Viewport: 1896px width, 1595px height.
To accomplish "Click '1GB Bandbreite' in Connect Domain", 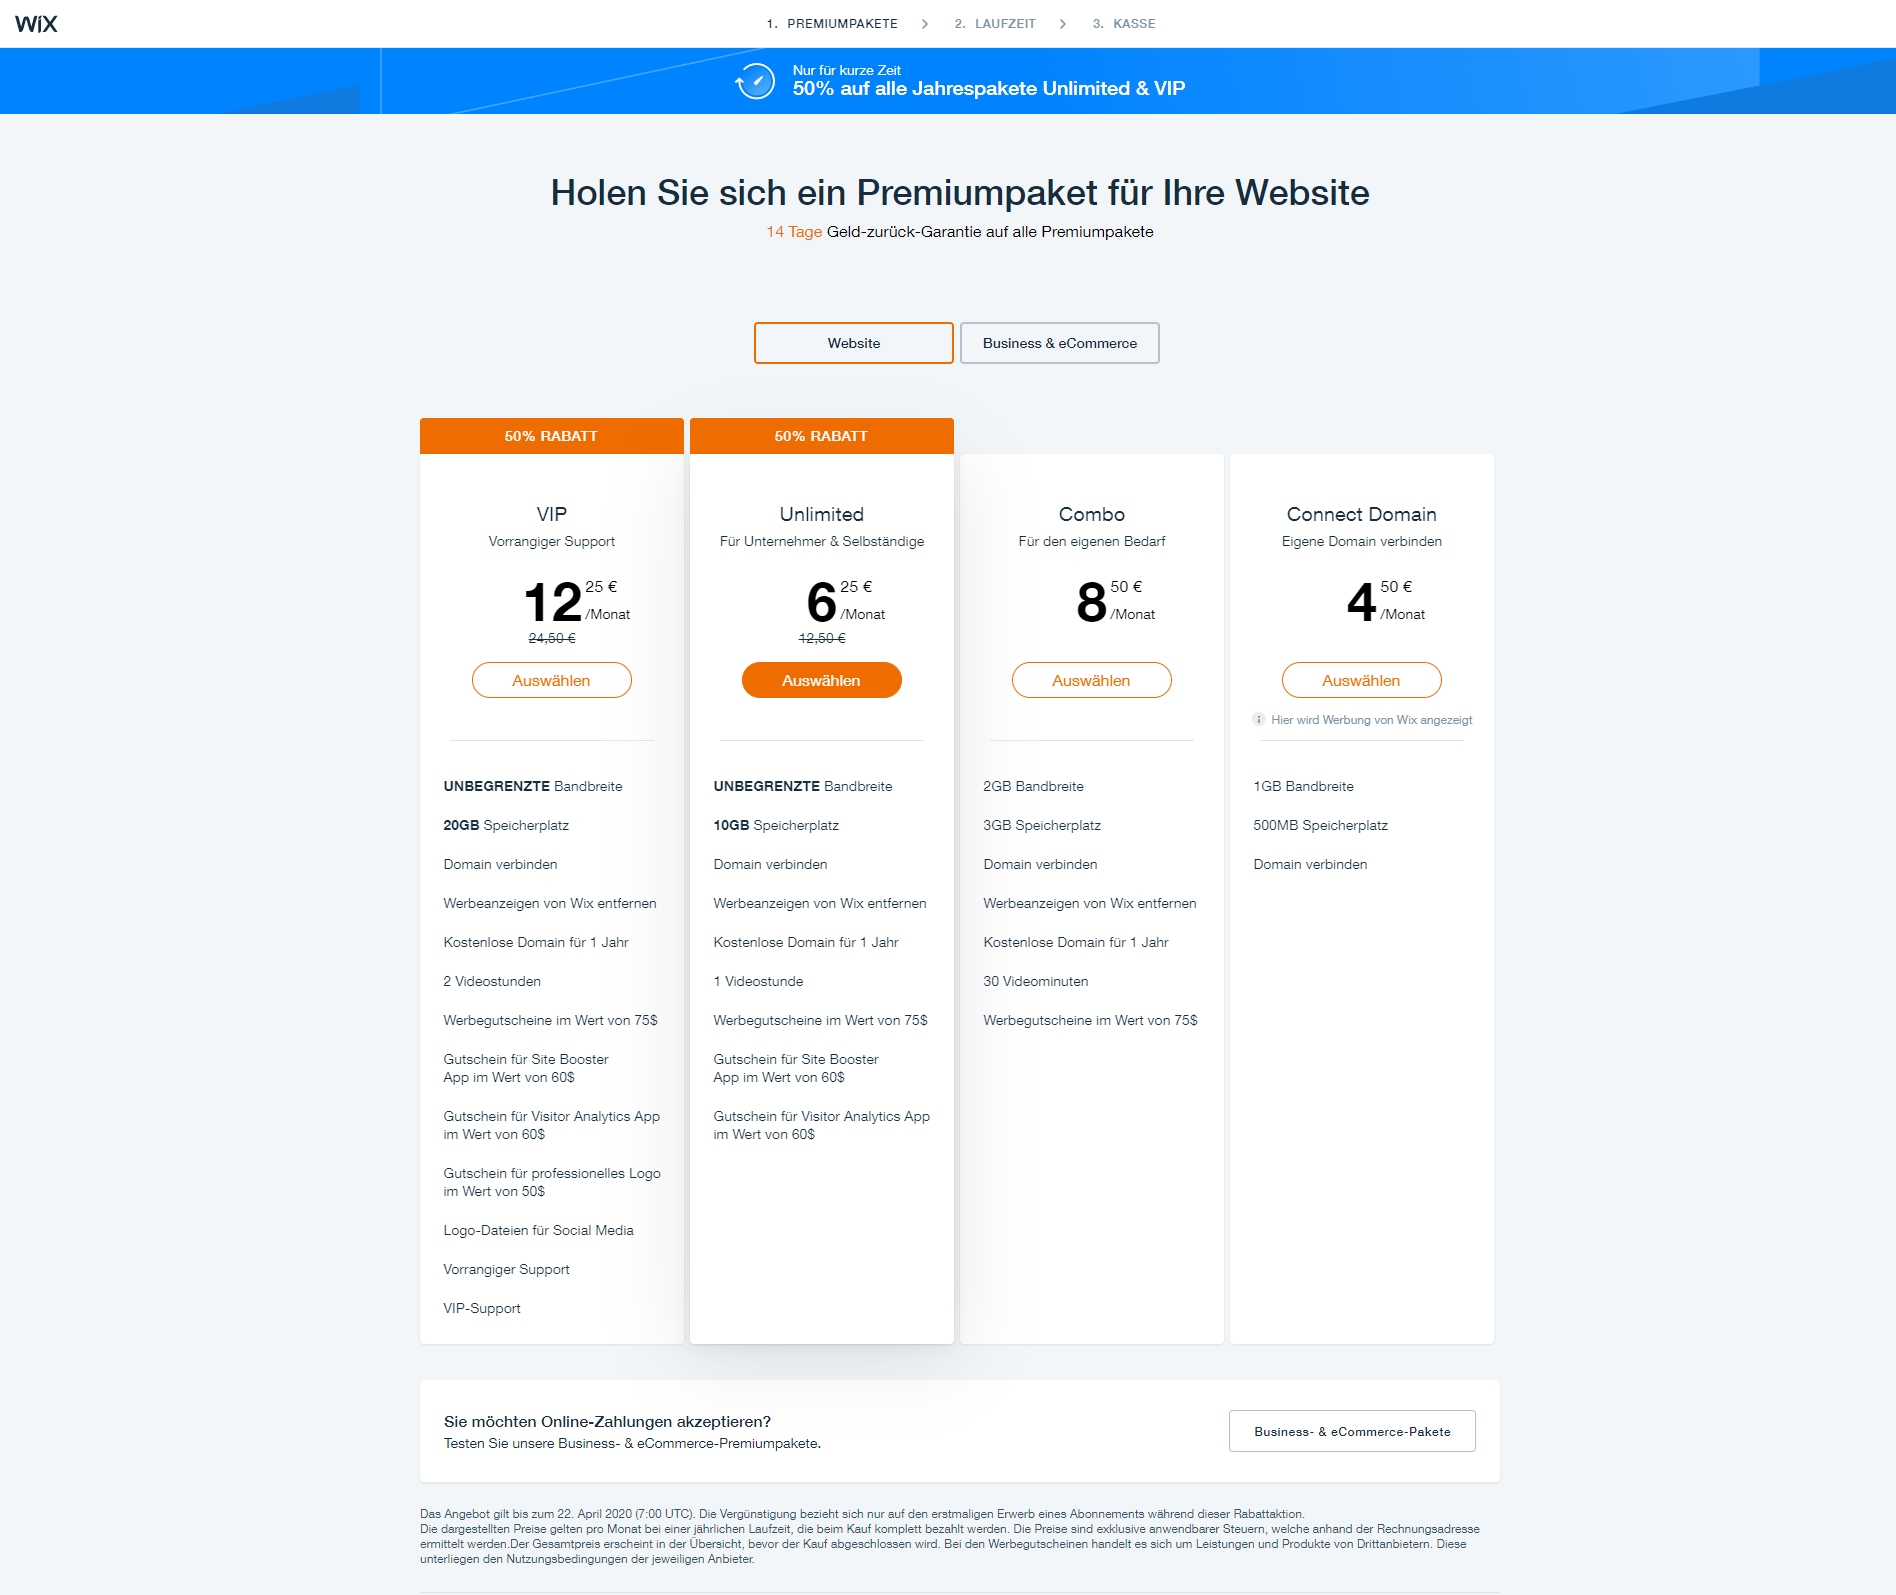I will (1303, 786).
